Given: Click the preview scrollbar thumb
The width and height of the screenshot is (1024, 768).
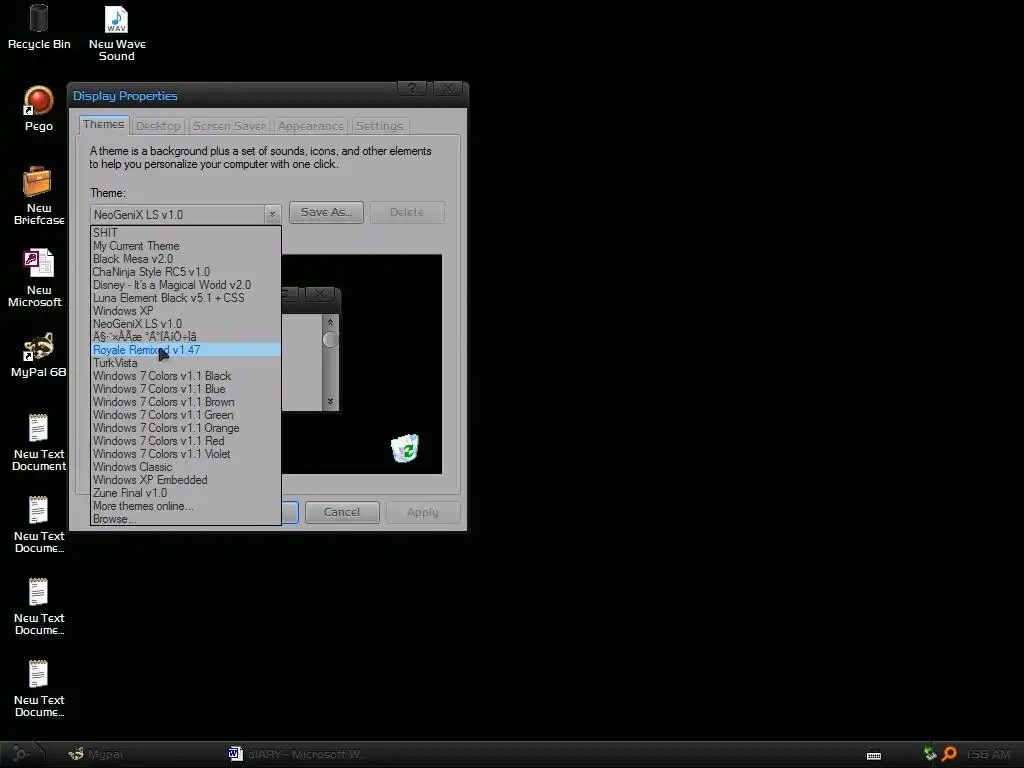Looking at the screenshot, I should point(330,340).
